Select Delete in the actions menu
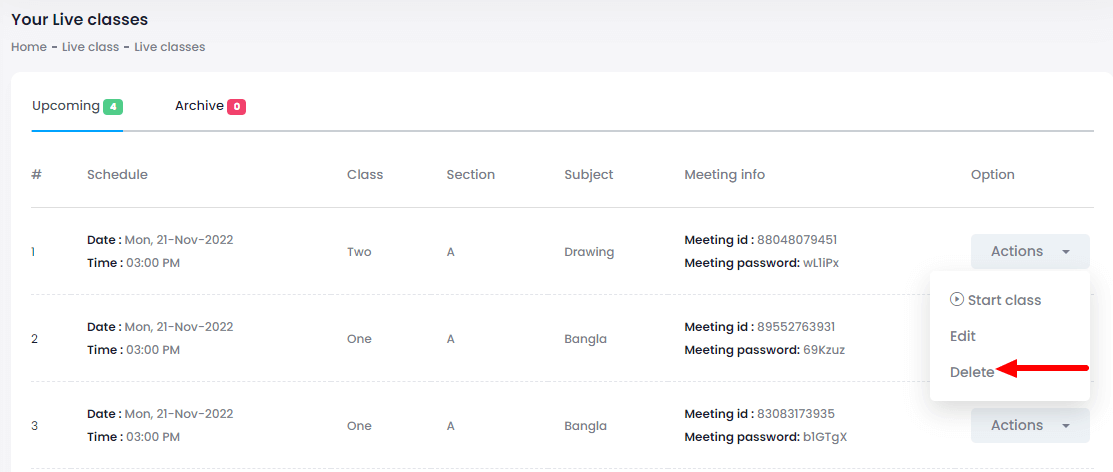The height and width of the screenshot is (472, 1113). (x=972, y=372)
